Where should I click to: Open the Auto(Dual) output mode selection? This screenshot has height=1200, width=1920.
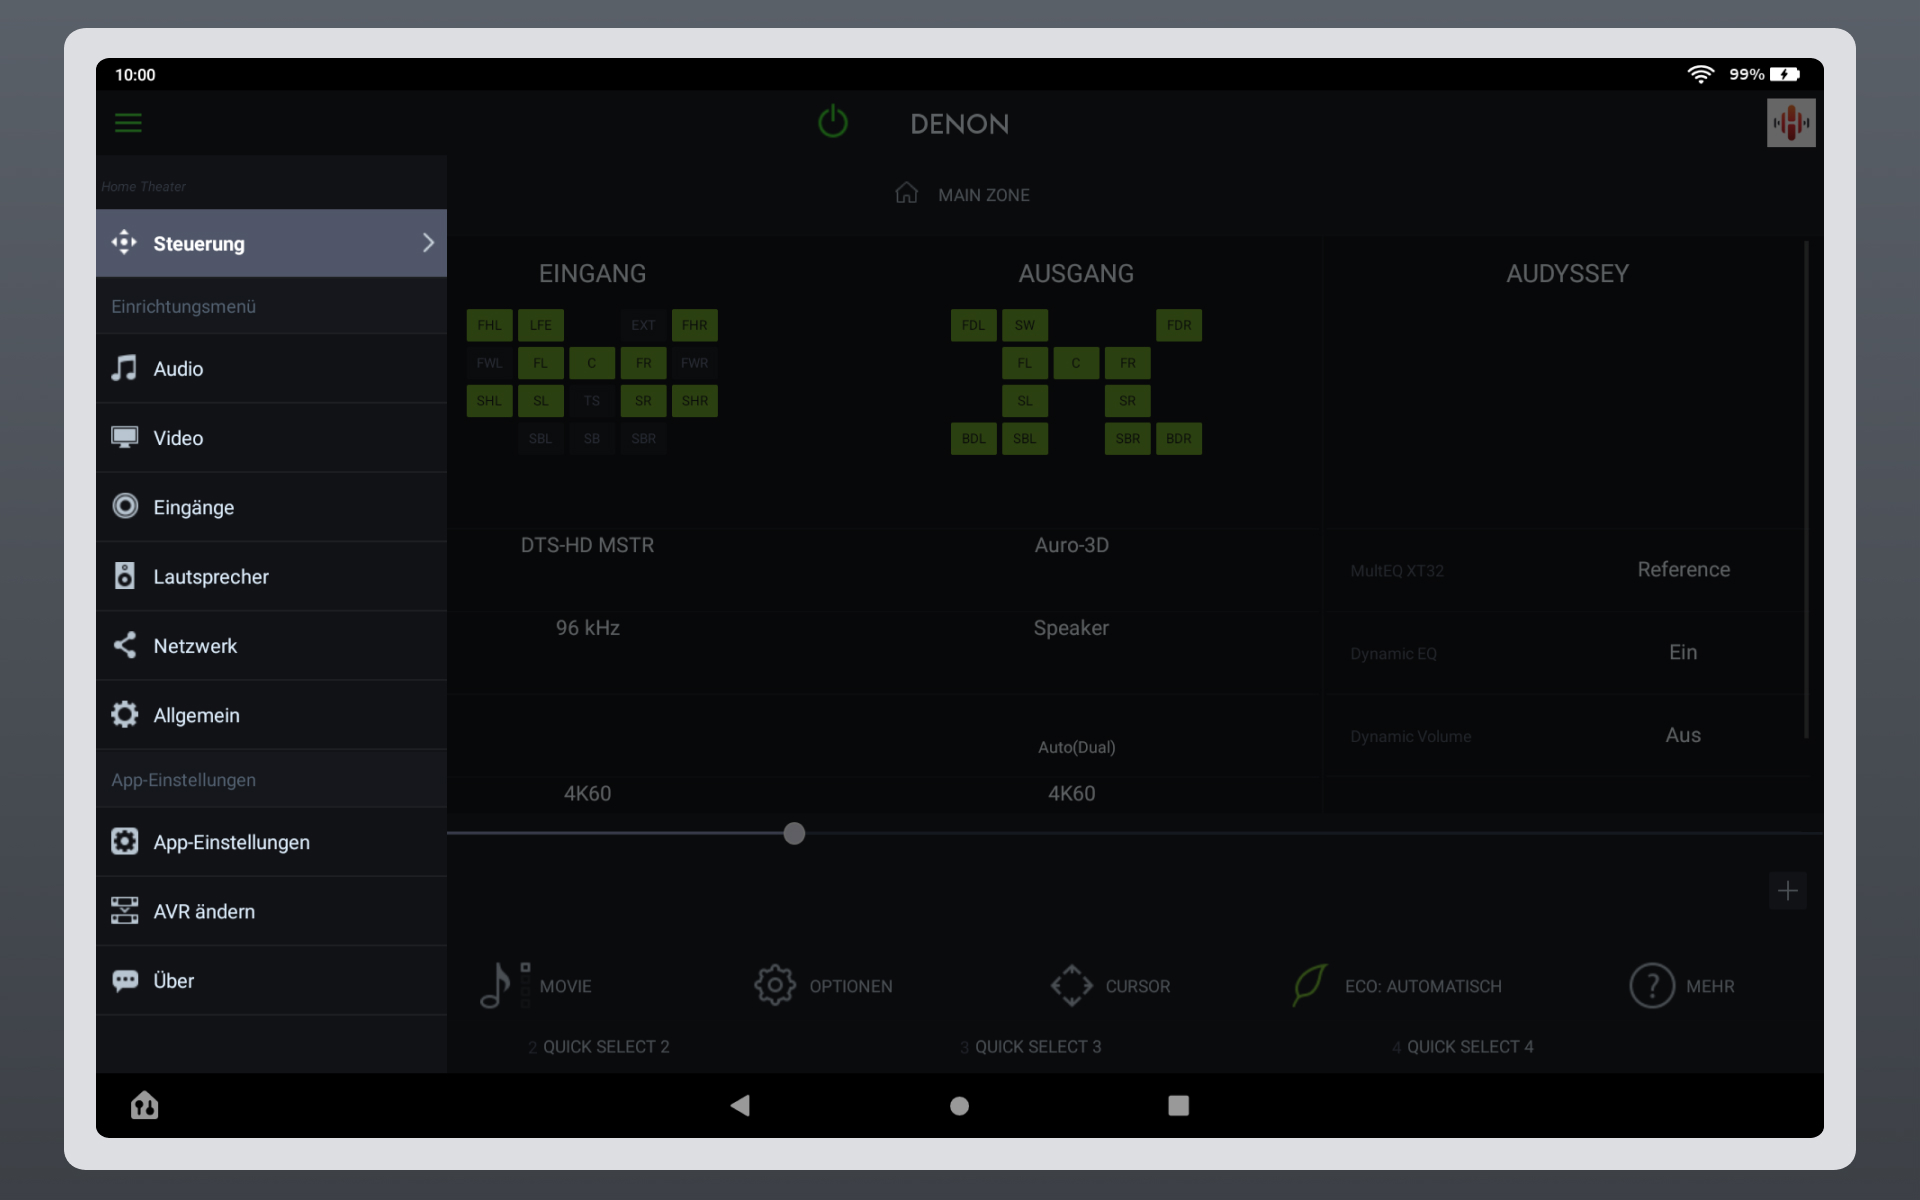(1076, 746)
